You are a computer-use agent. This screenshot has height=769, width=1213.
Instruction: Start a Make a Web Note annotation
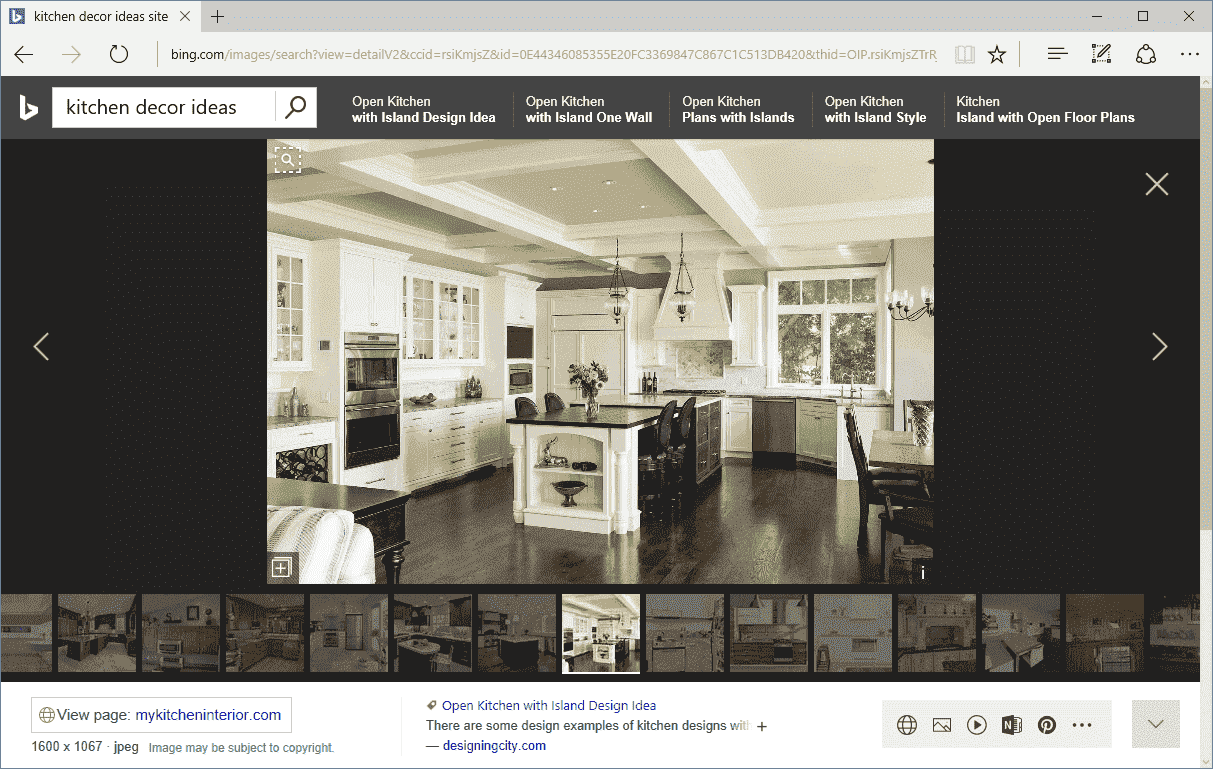tap(1101, 54)
